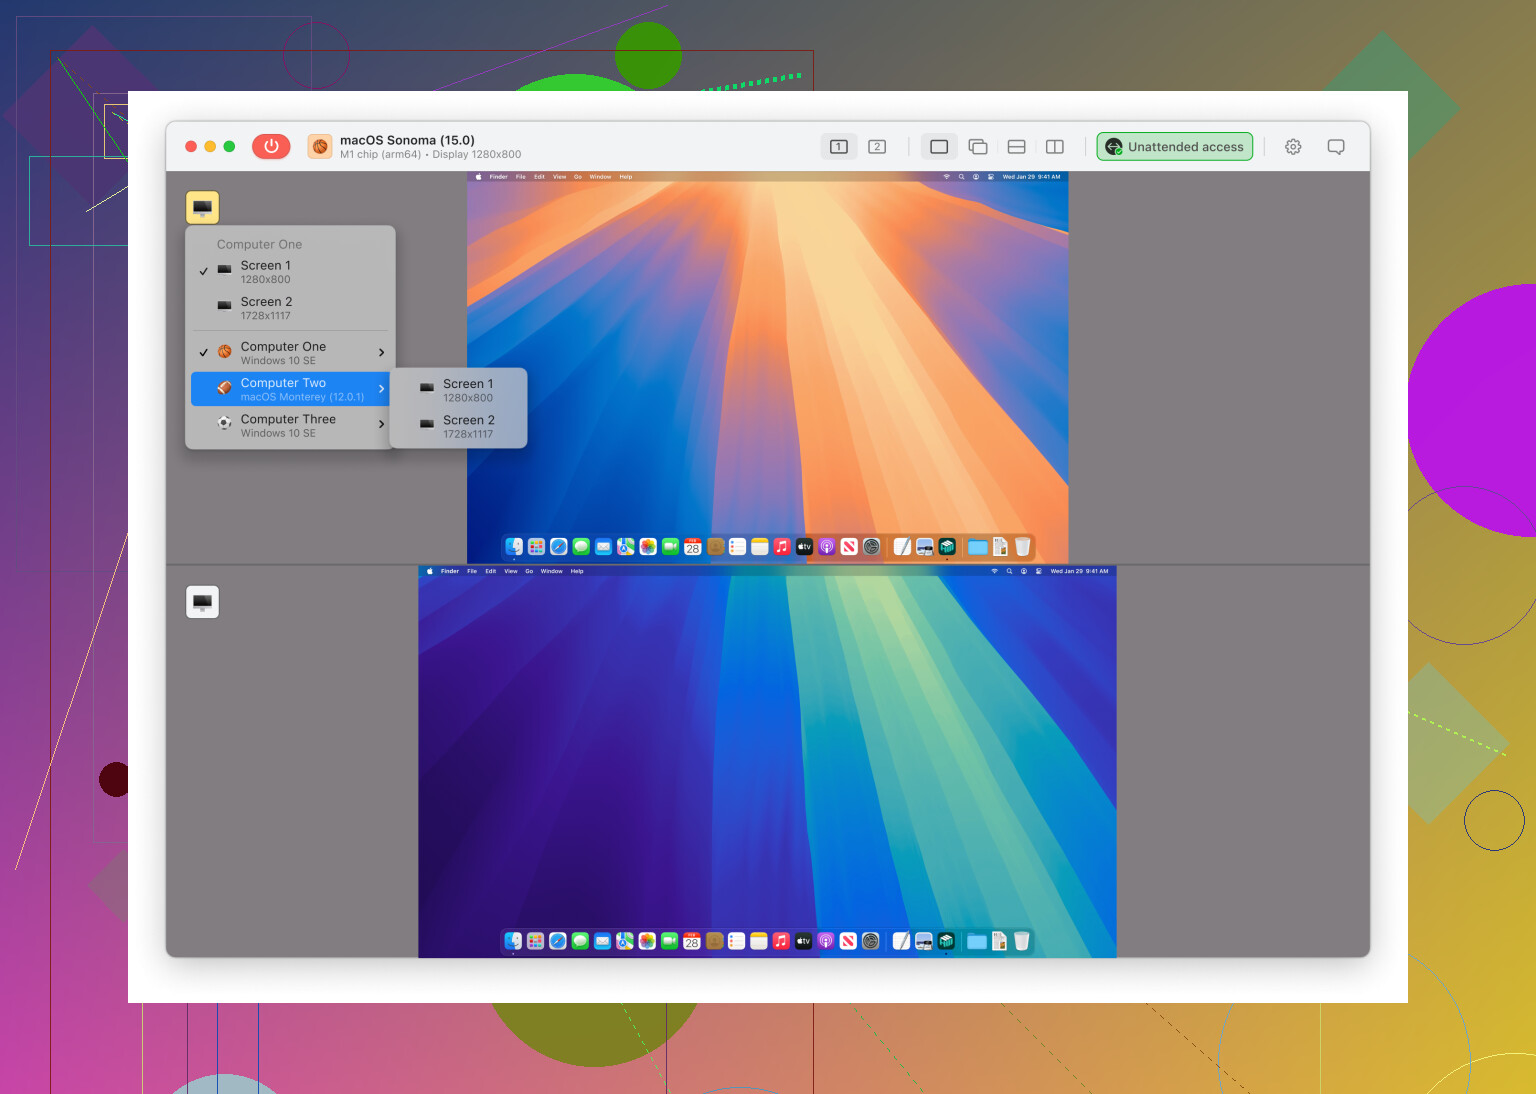Image resolution: width=1536 pixels, height=1094 pixels.
Task: Open Trash in the upper pane's dock
Action: [1022, 546]
